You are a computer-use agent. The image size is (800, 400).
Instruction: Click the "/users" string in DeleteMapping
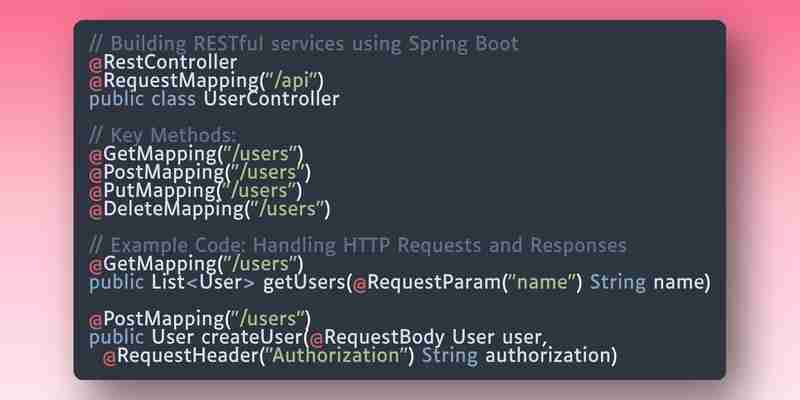point(287,210)
